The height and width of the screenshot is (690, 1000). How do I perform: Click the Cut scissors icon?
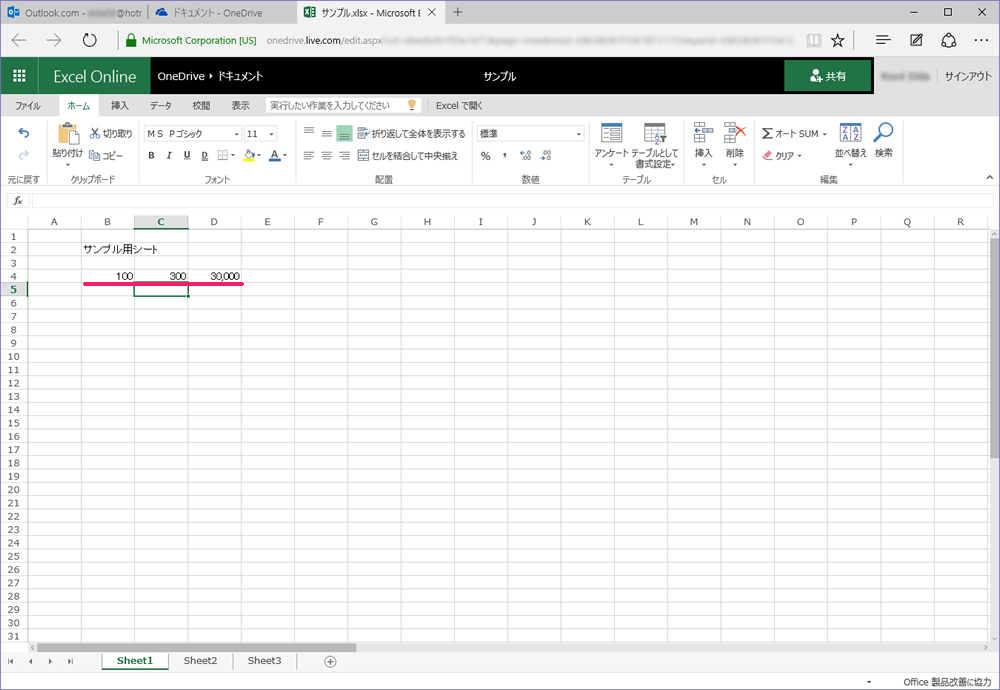tap(94, 133)
